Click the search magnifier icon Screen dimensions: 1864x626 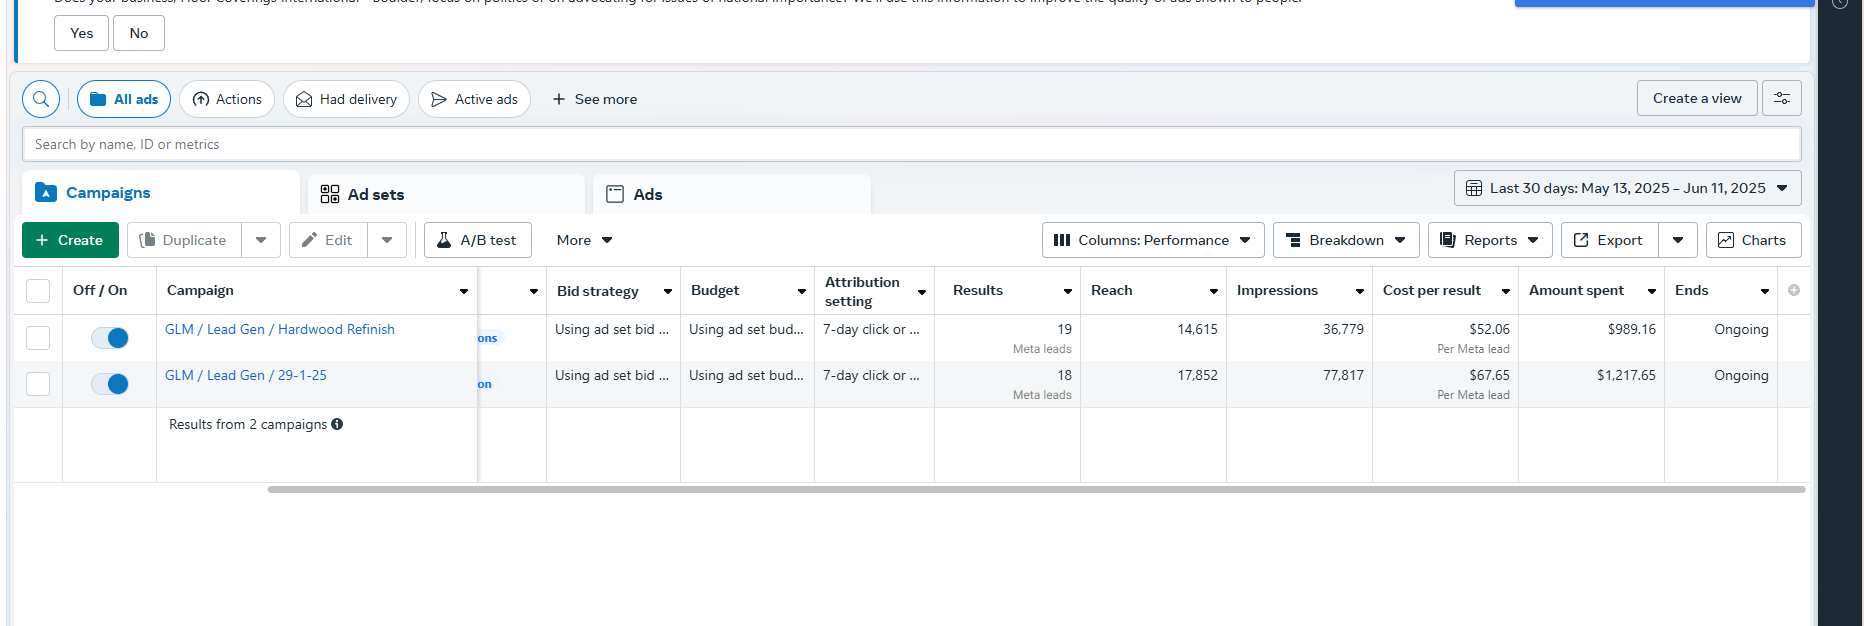point(41,99)
